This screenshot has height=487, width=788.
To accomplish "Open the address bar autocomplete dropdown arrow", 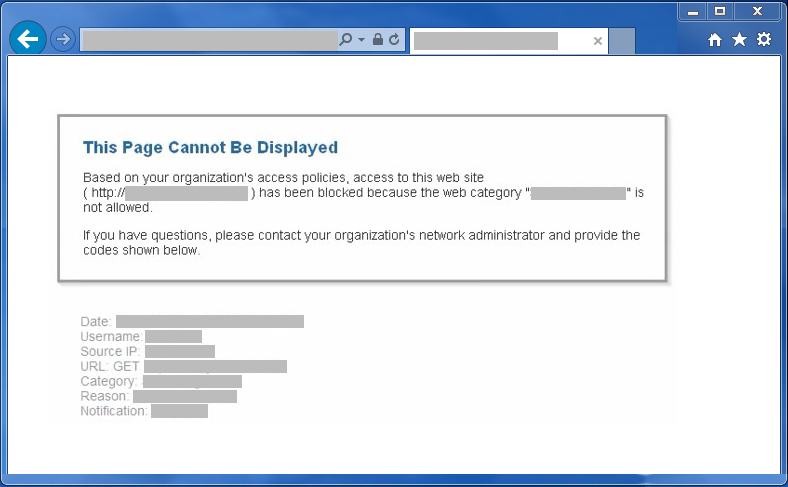I will pyautogui.click(x=361, y=40).
